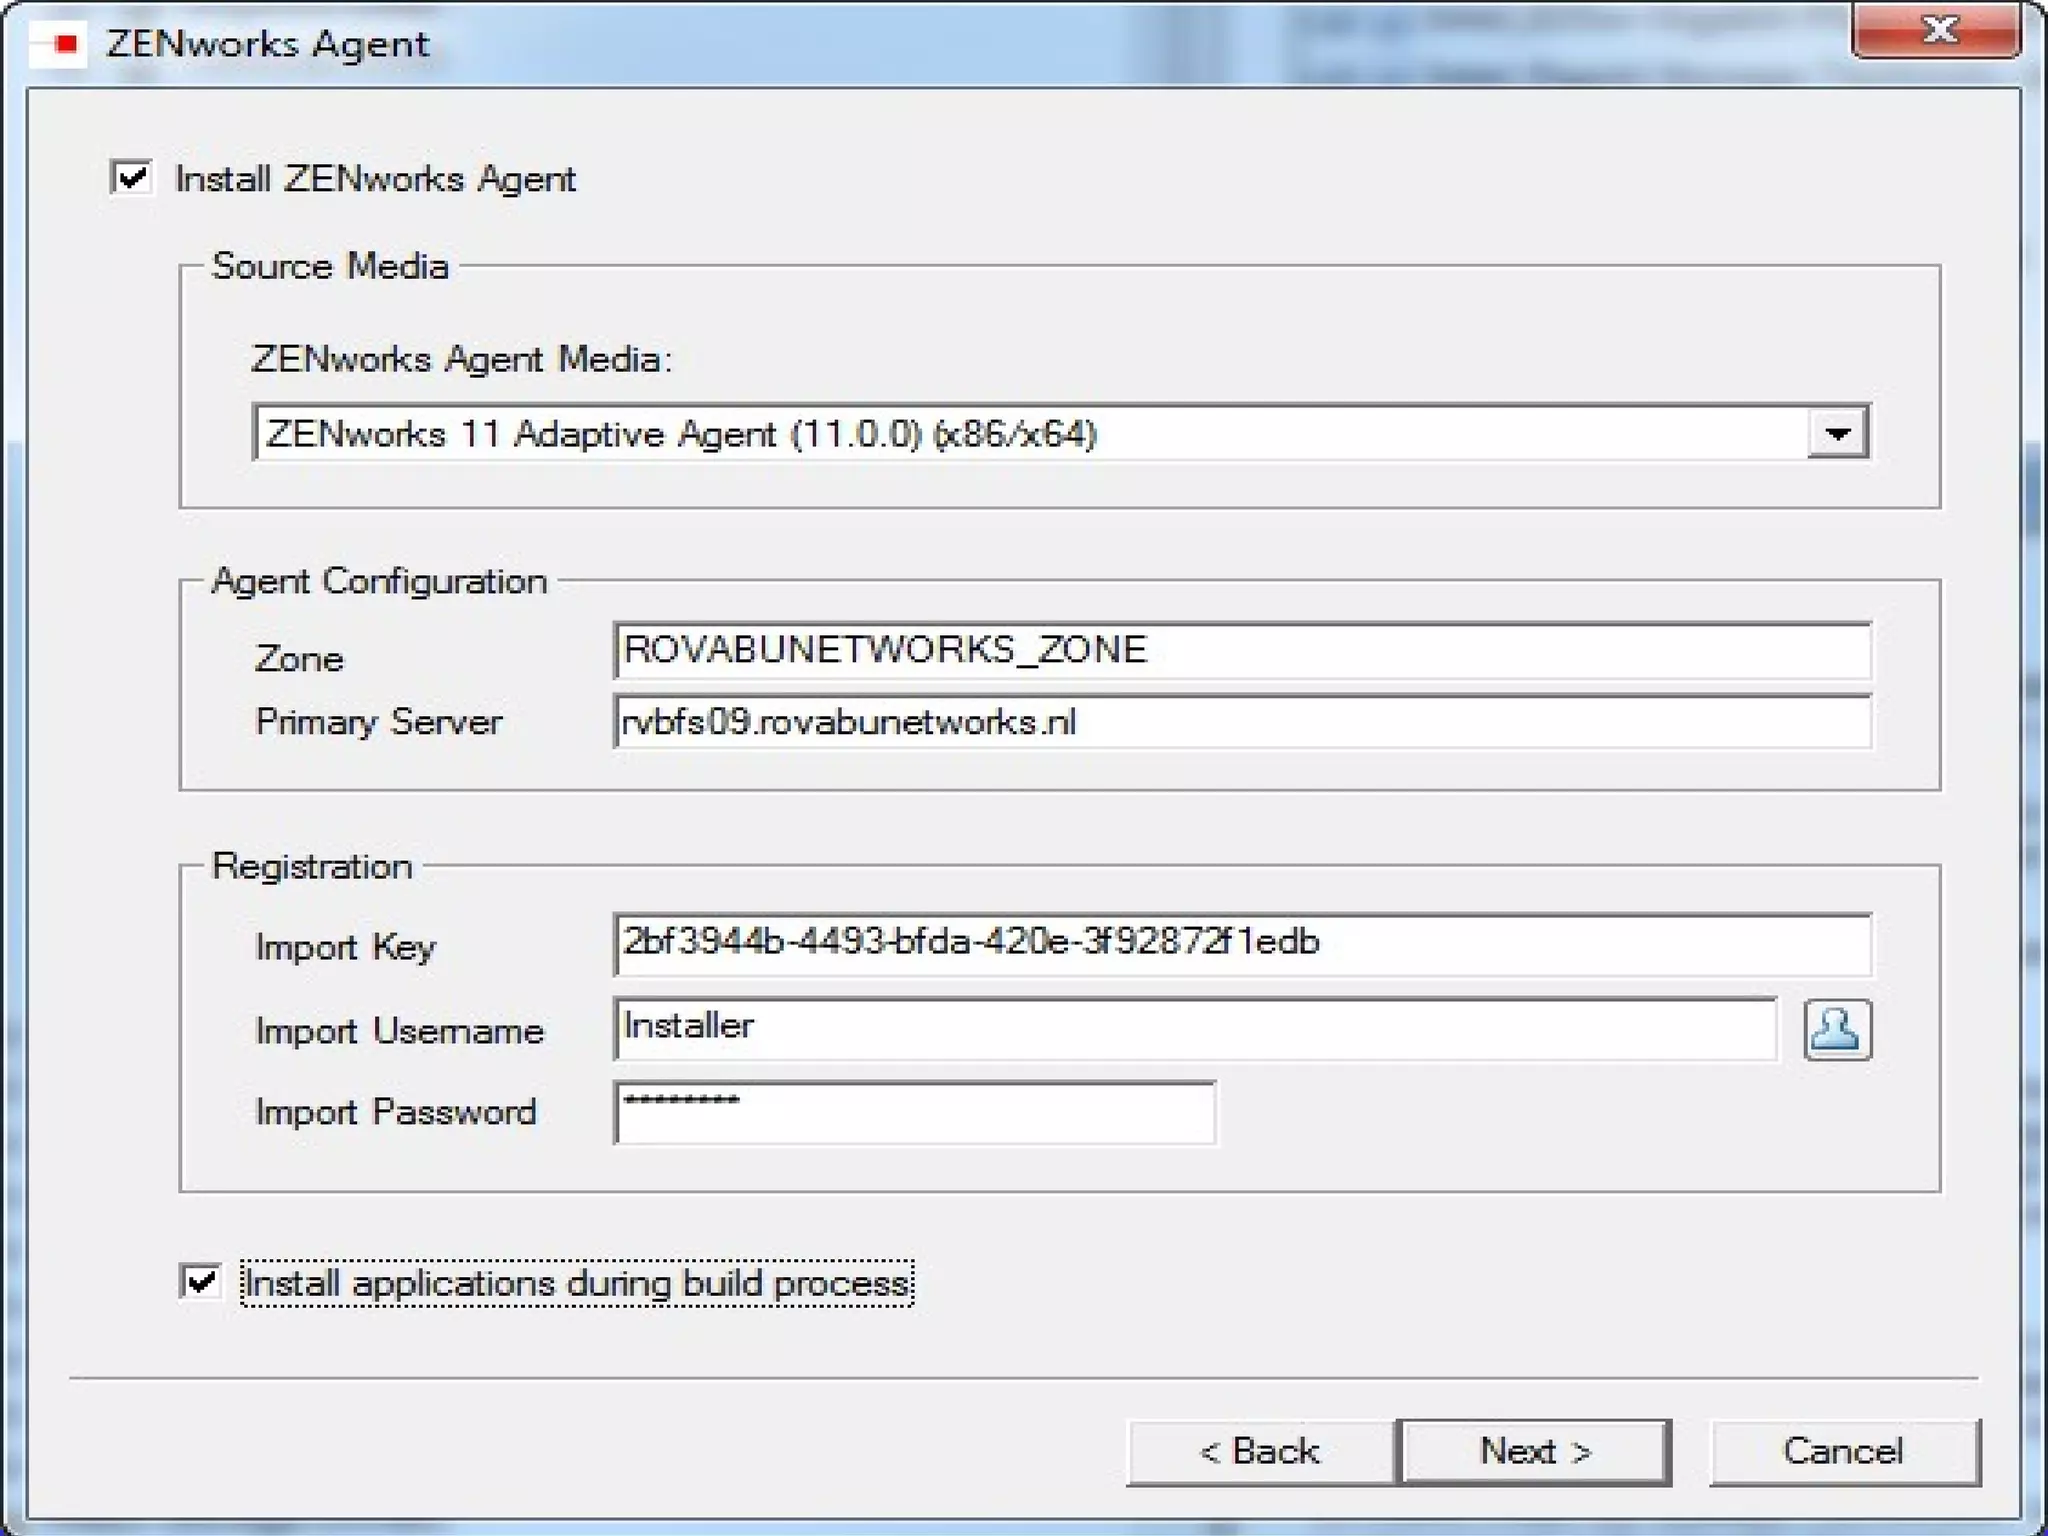This screenshot has height=1536, width=2048.
Task: Click the Import Username label
Action: point(399,1030)
